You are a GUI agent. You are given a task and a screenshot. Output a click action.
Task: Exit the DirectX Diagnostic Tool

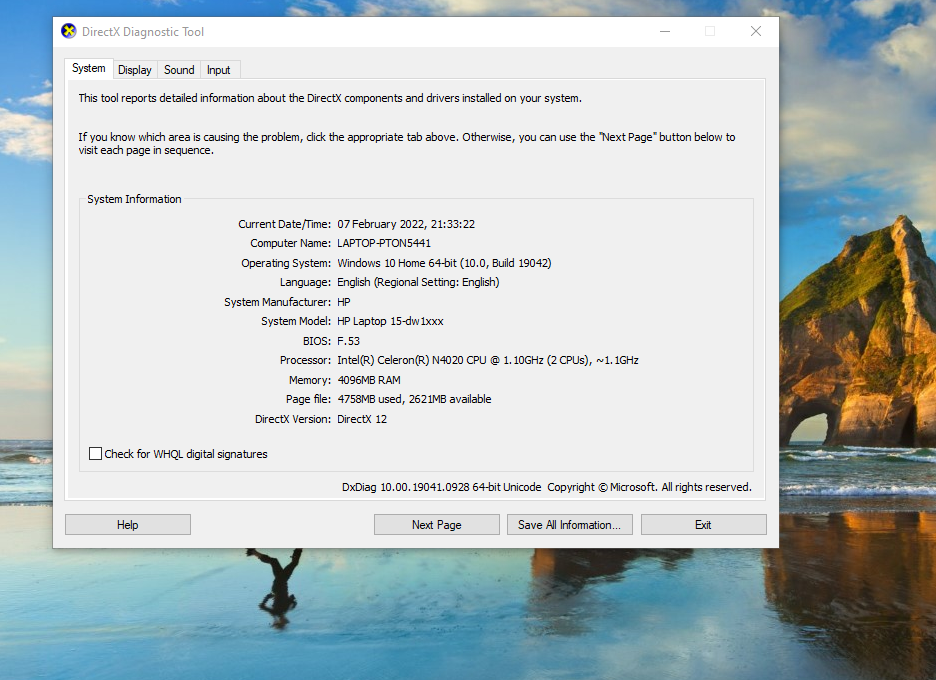[703, 525]
